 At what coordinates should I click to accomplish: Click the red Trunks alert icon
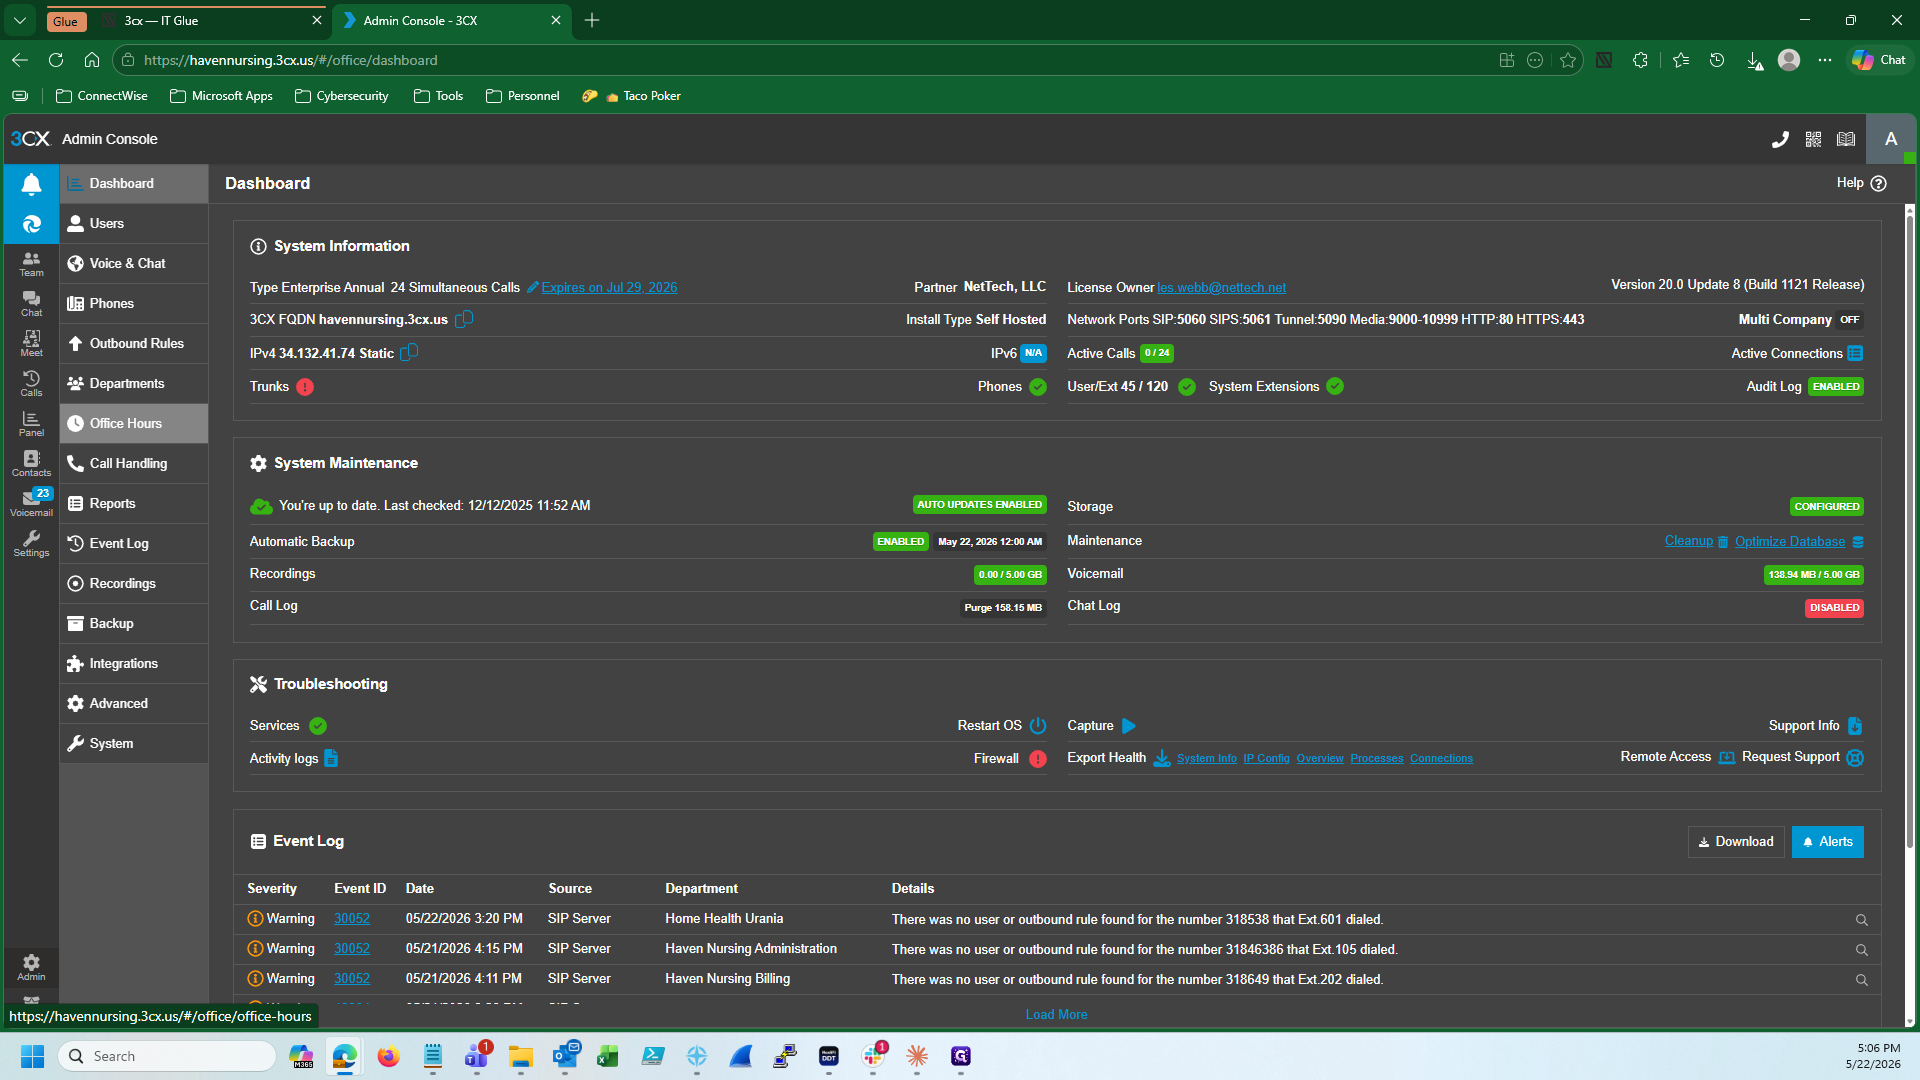tap(305, 387)
